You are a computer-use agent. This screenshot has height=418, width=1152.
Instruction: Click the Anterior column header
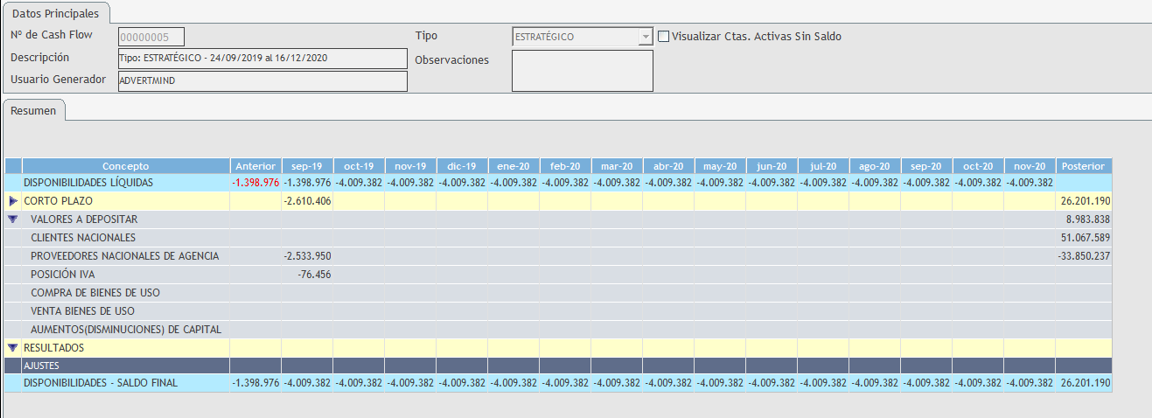[x=255, y=166]
